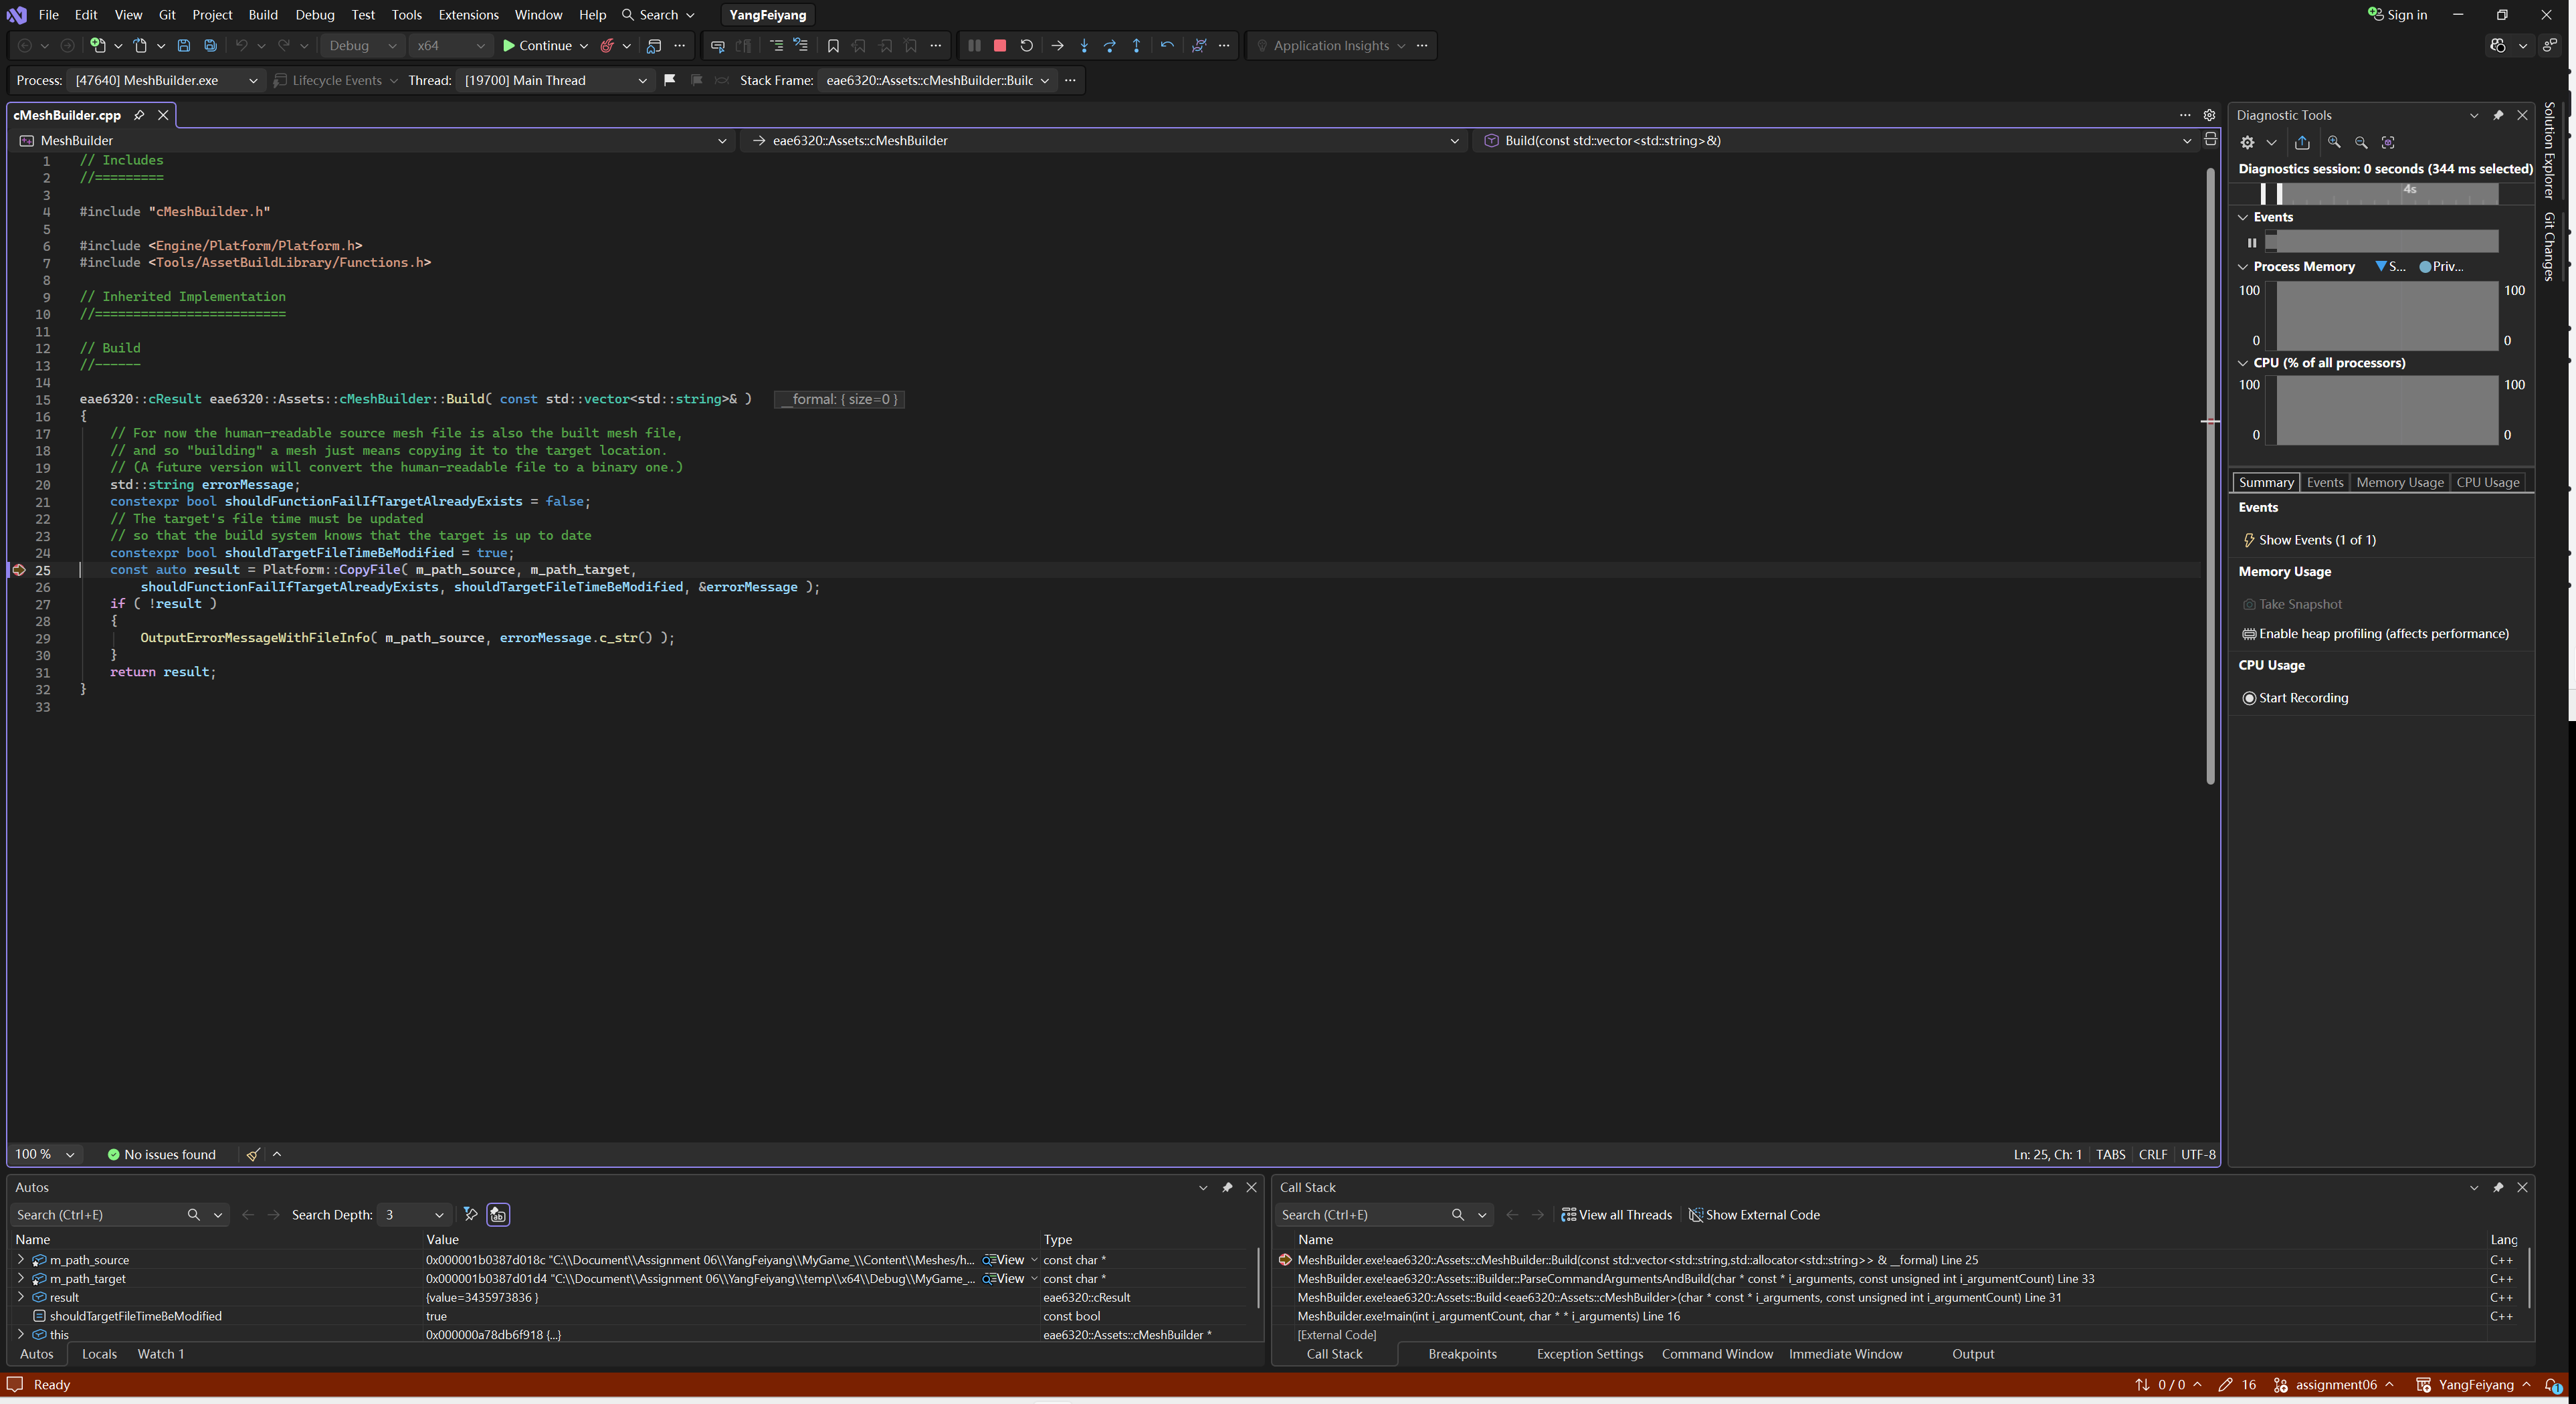
Task: Expand the m_path_source variable row
Action: pyautogui.click(x=20, y=1260)
